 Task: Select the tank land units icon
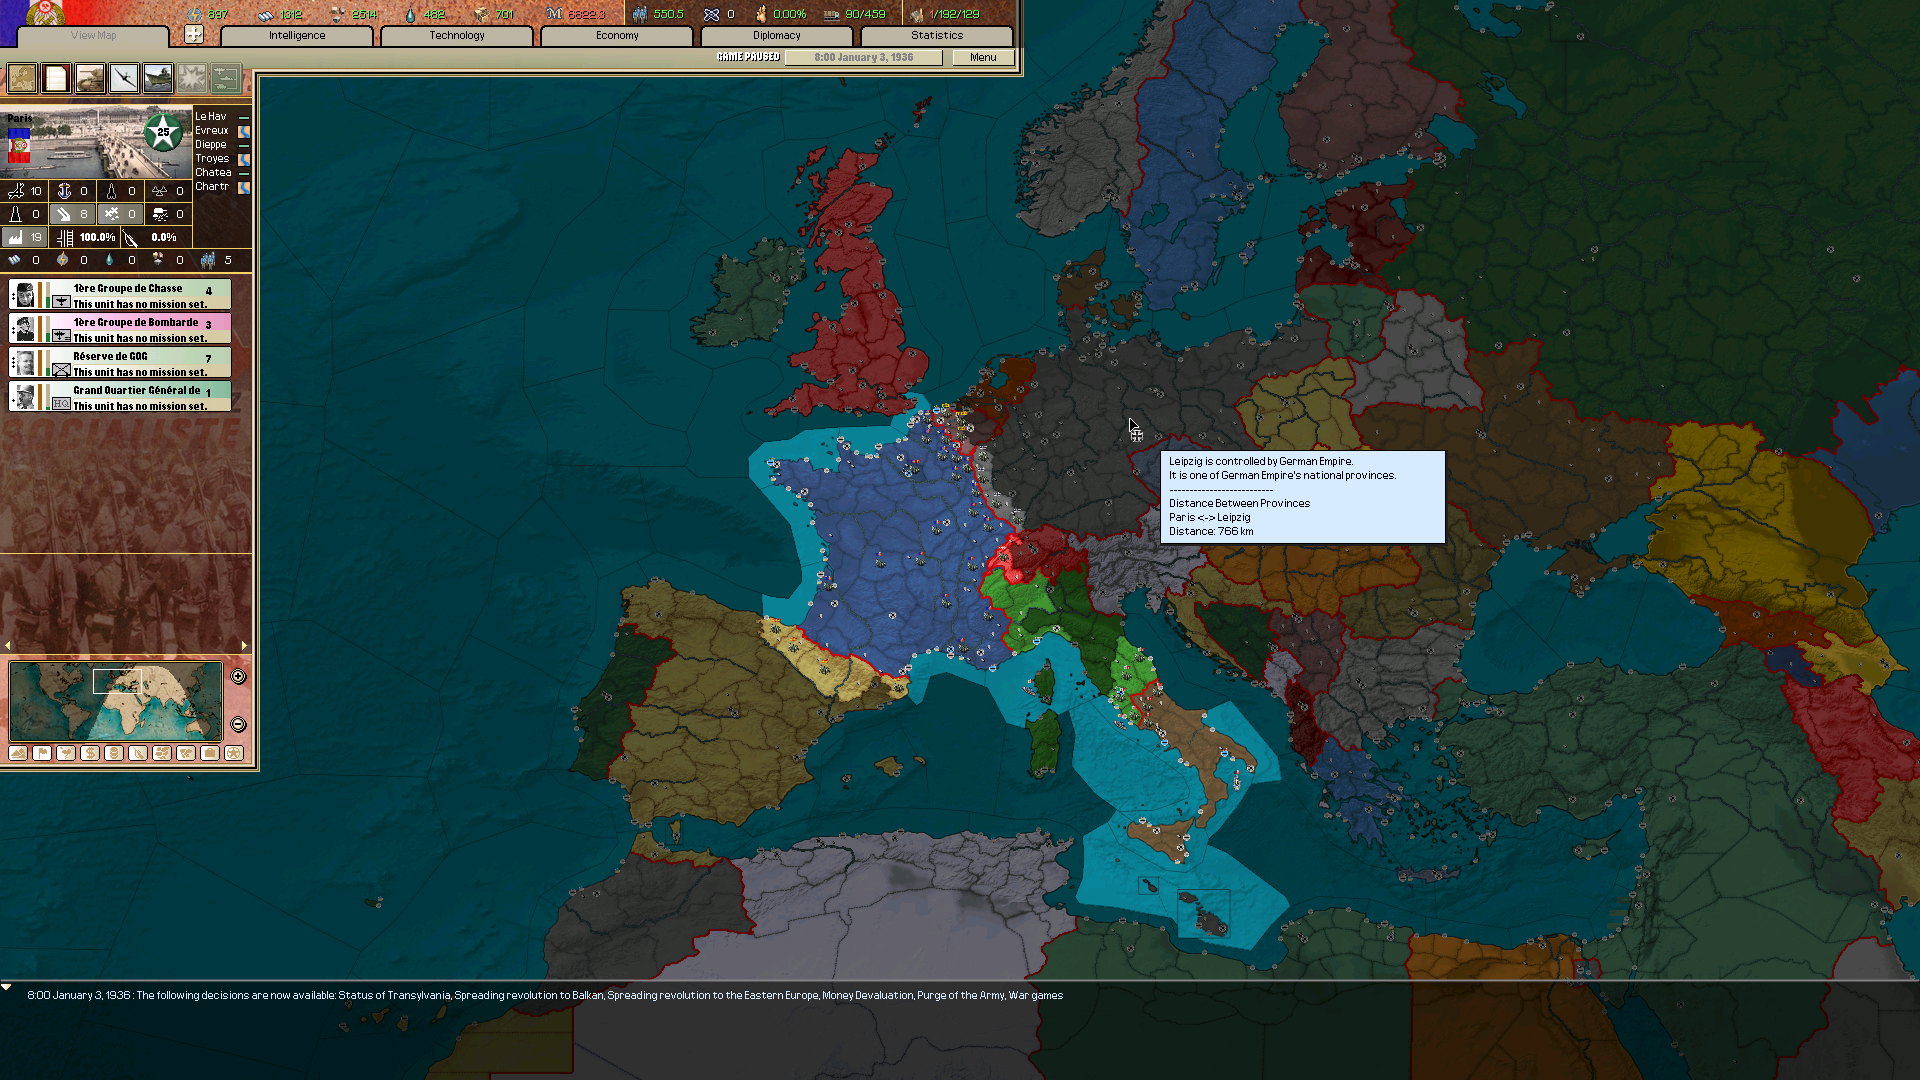pyautogui.click(x=90, y=78)
